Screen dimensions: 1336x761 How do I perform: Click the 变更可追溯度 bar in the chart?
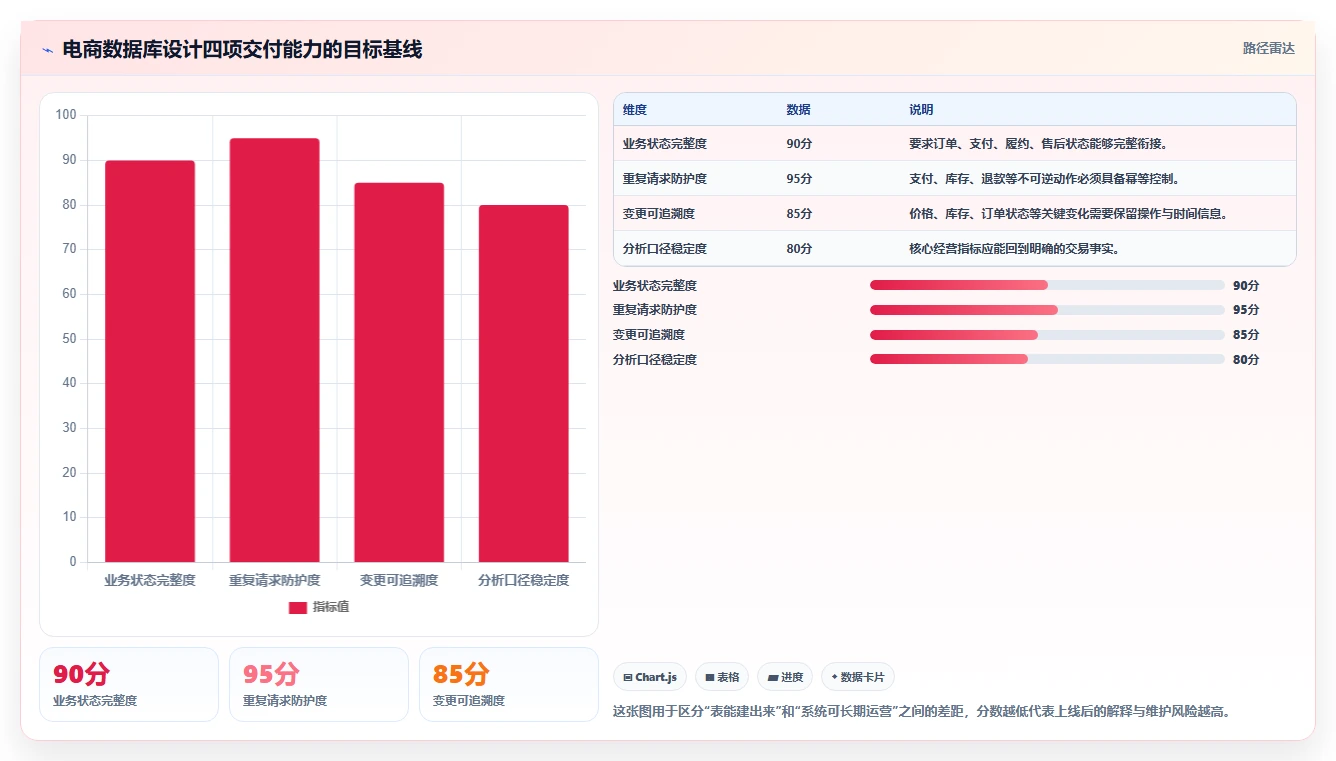(399, 372)
